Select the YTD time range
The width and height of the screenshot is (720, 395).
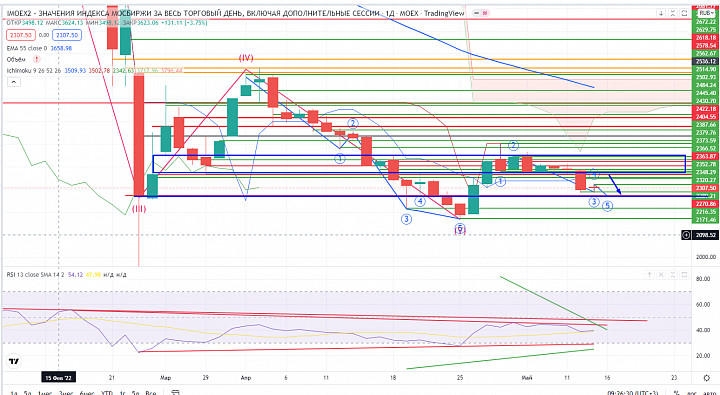(x=107, y=393)
